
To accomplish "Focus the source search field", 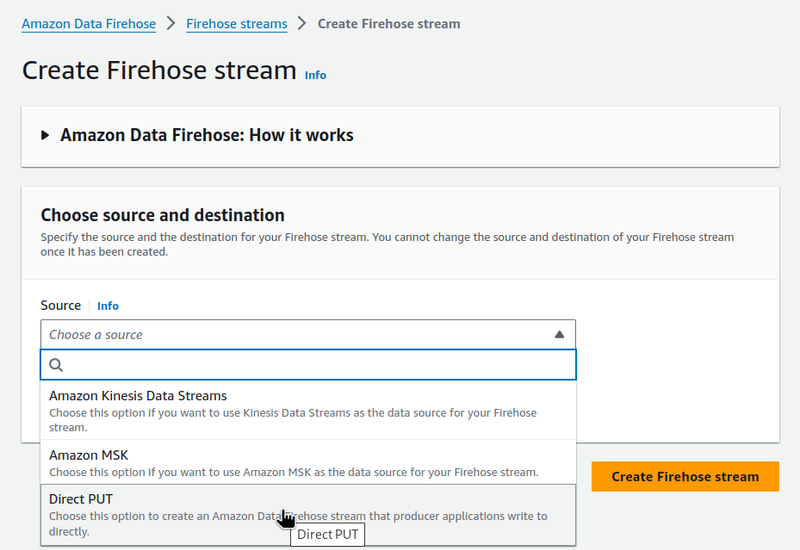I will coord(308,365).
